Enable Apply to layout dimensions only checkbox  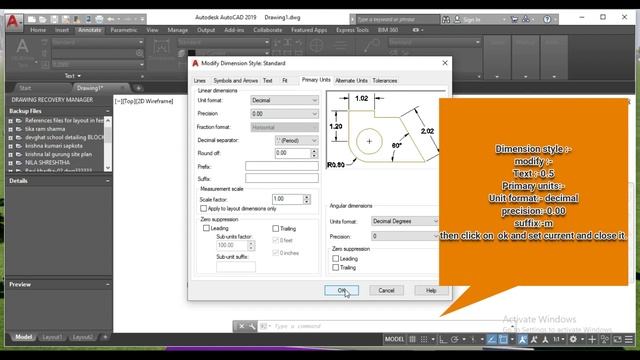pyautogui.click(x=204, y=209)
